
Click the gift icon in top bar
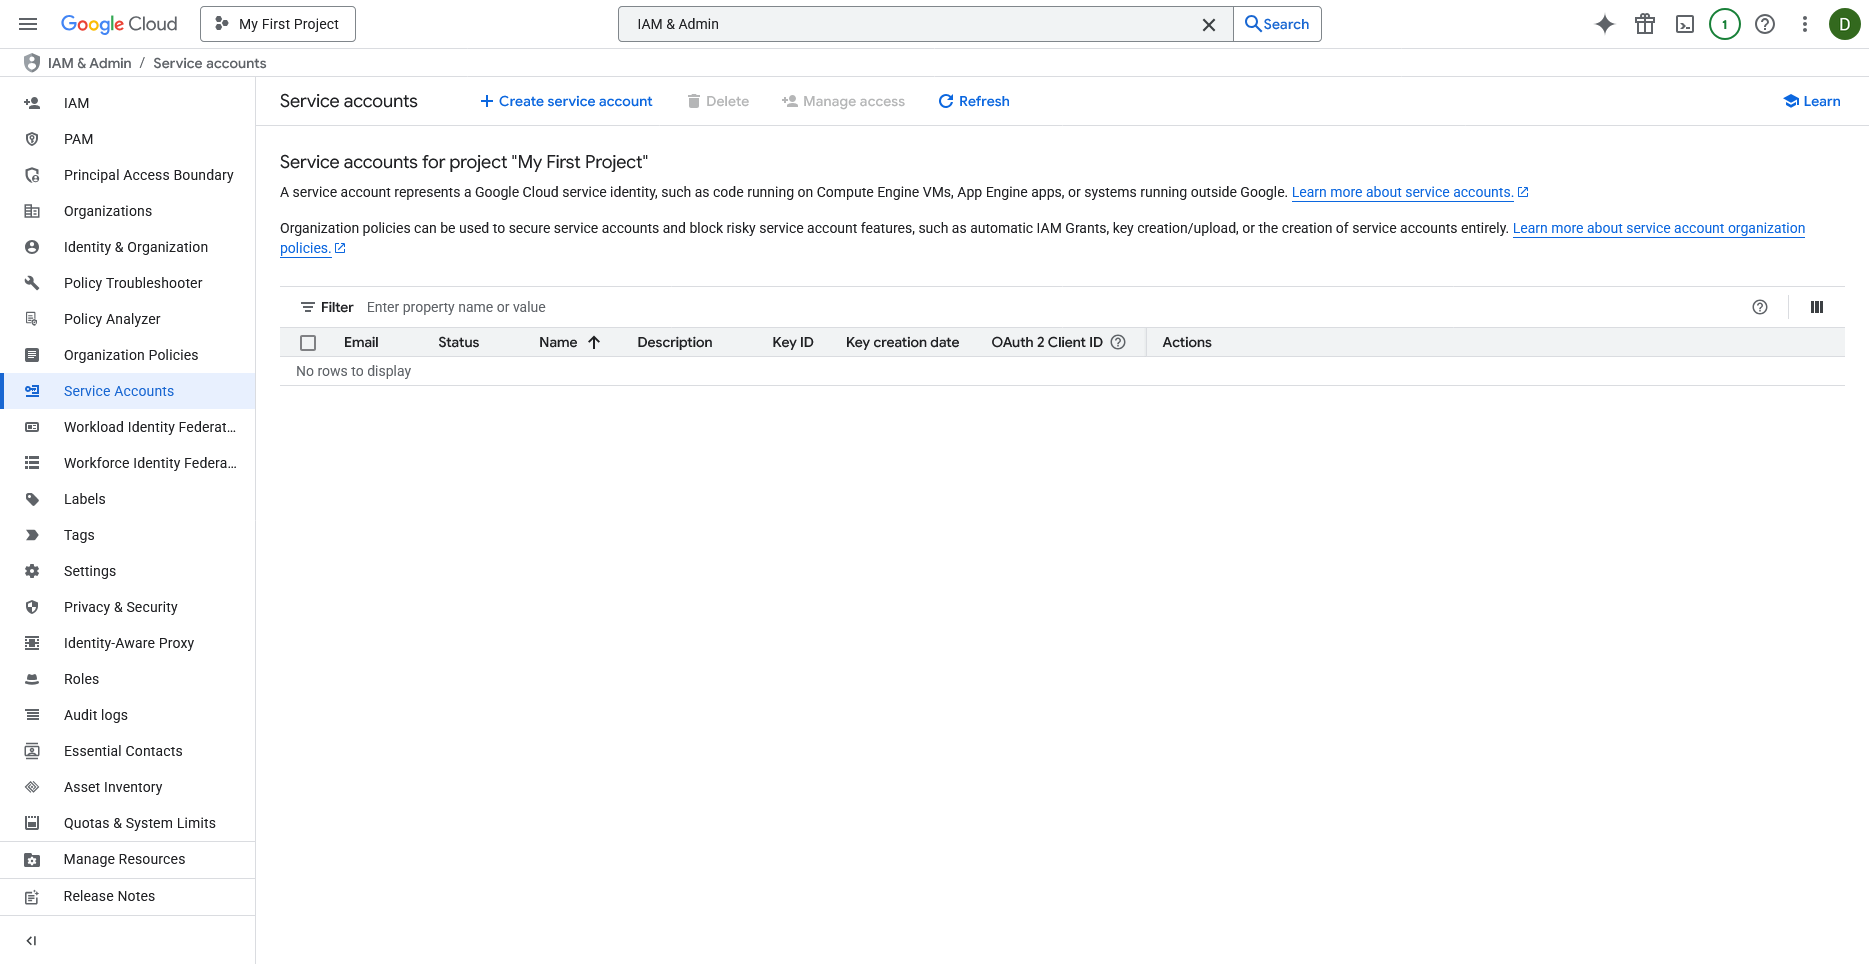(1645, 24)
